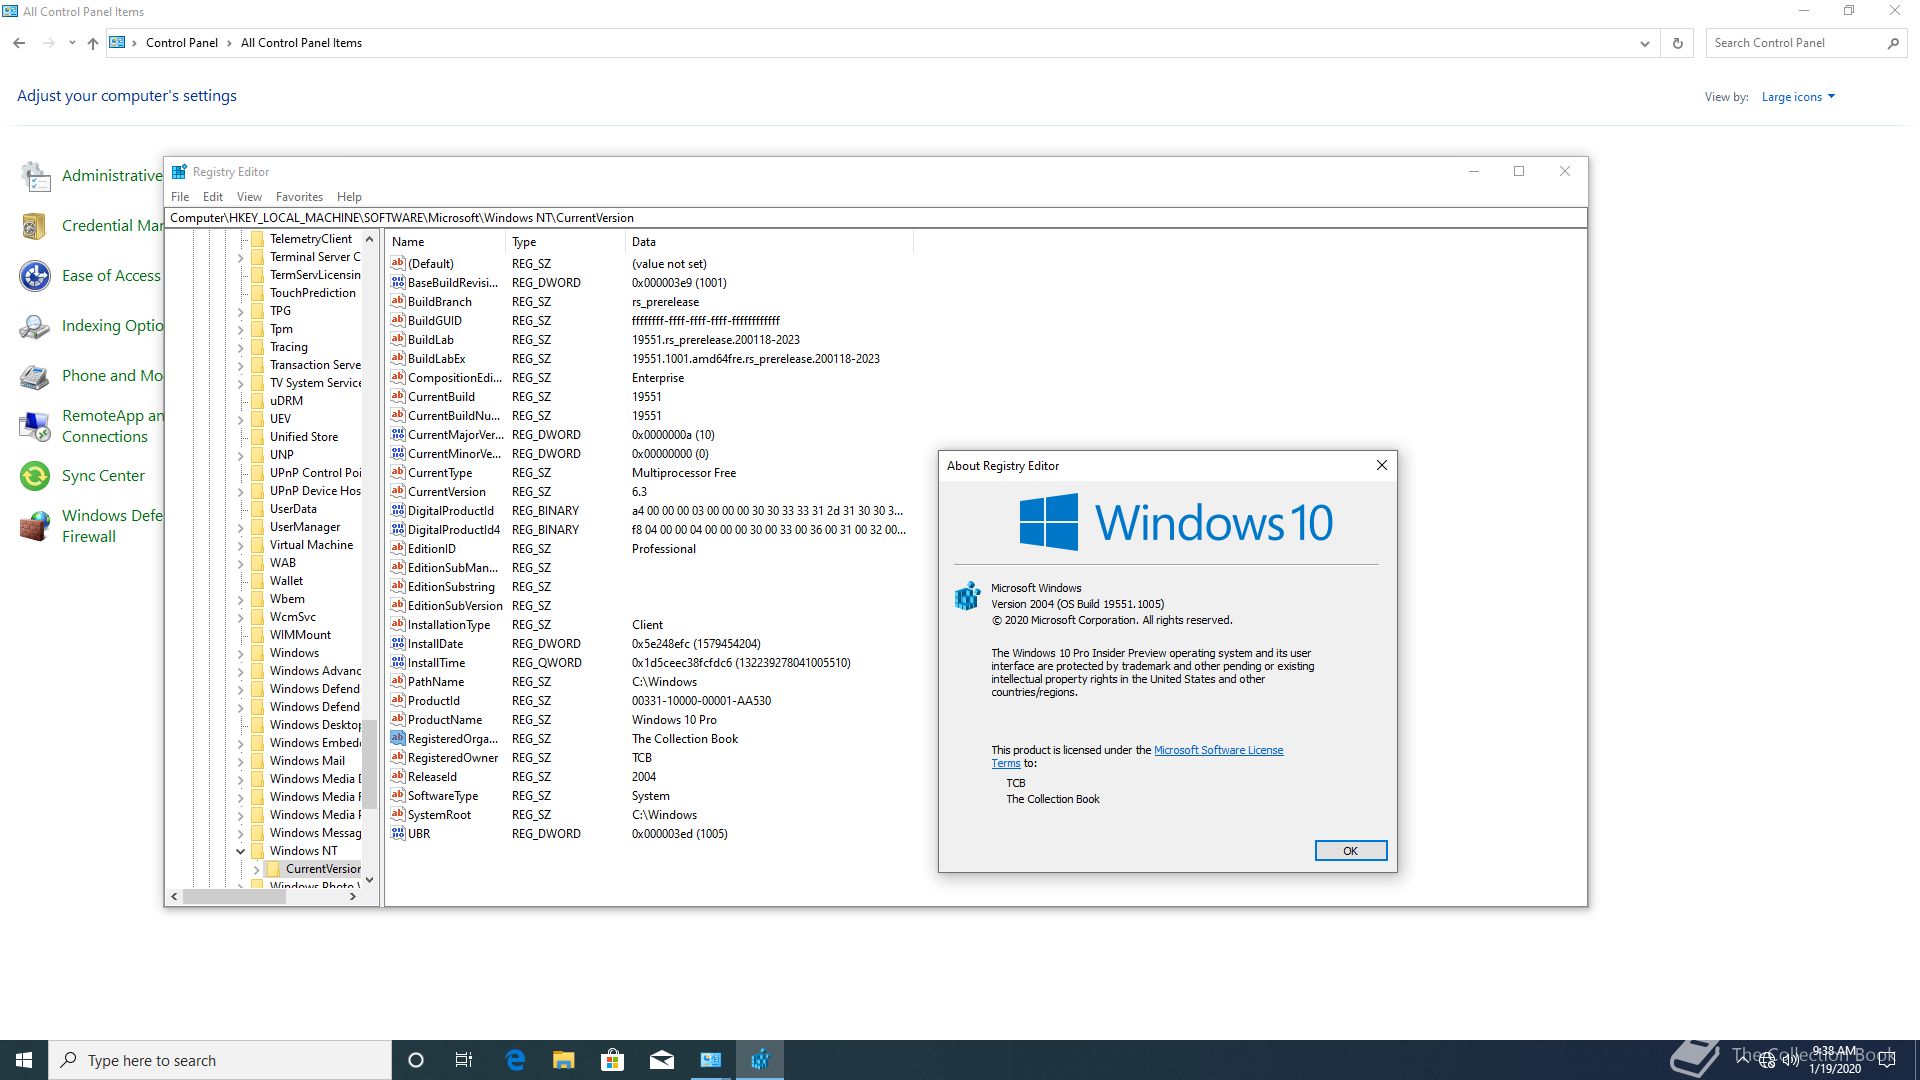Expand the Terminal Server Client tree node

[241, 257]
